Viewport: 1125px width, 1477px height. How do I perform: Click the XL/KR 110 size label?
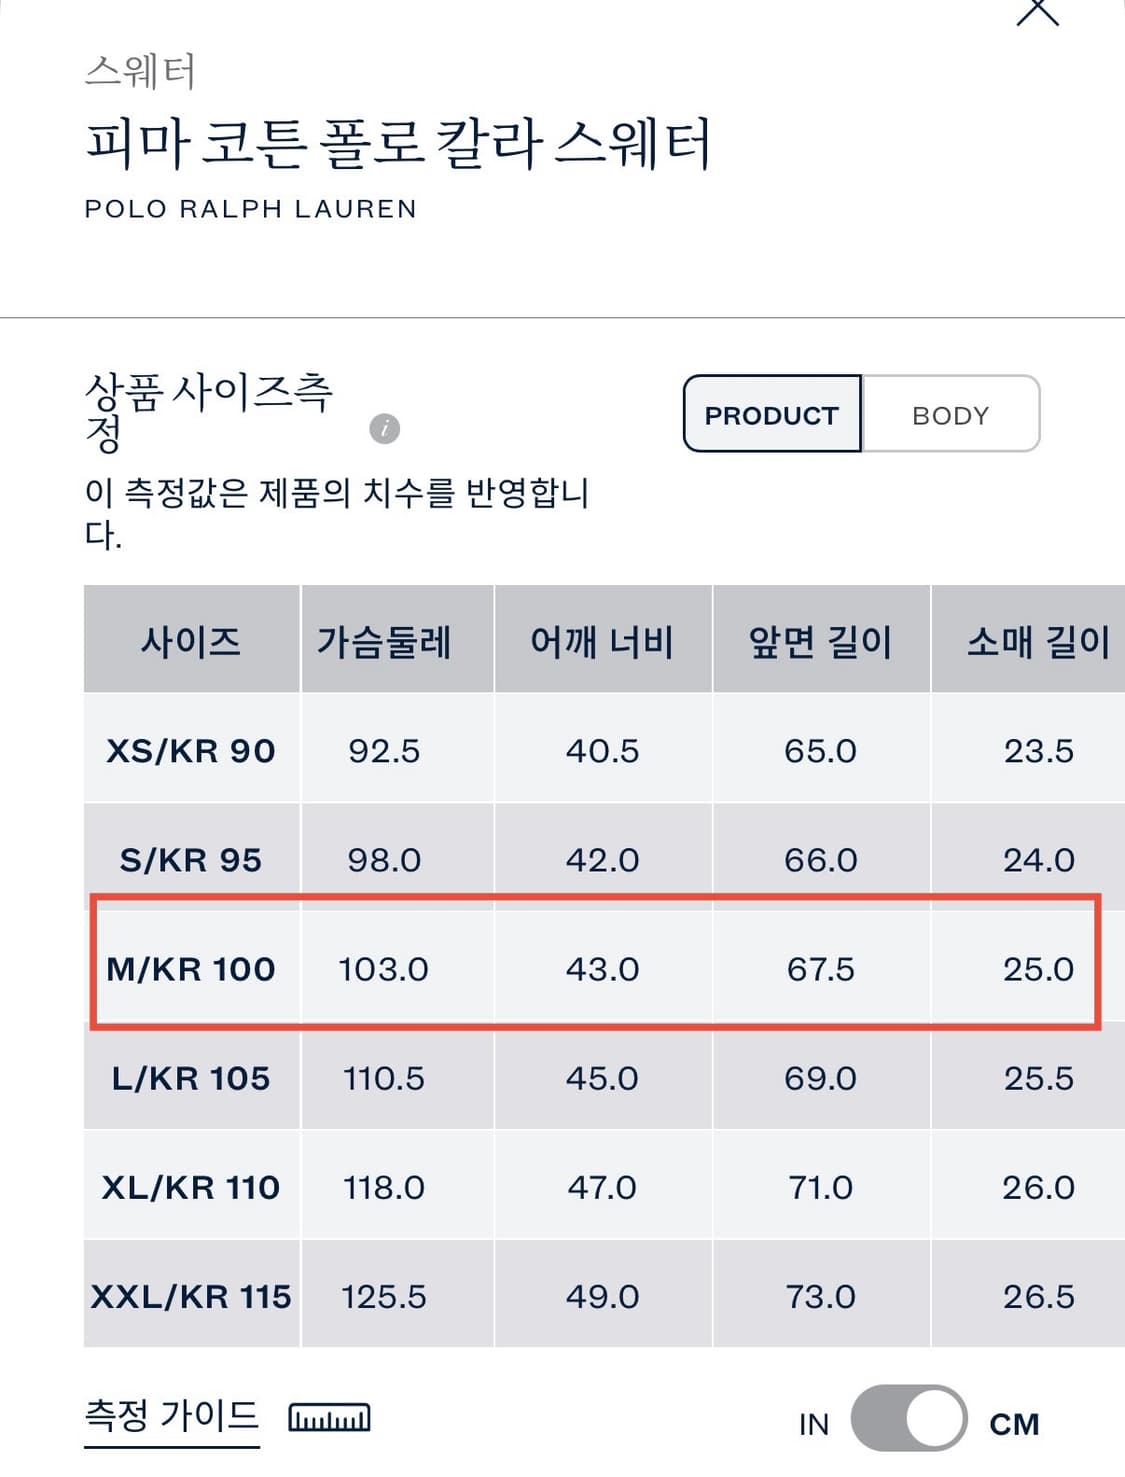(192, 1187)
